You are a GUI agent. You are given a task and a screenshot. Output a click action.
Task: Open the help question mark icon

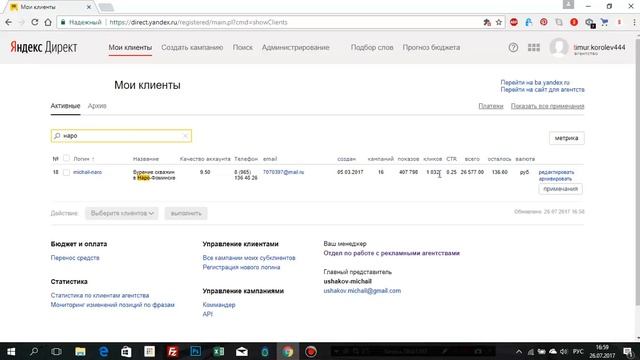(513, 47)
